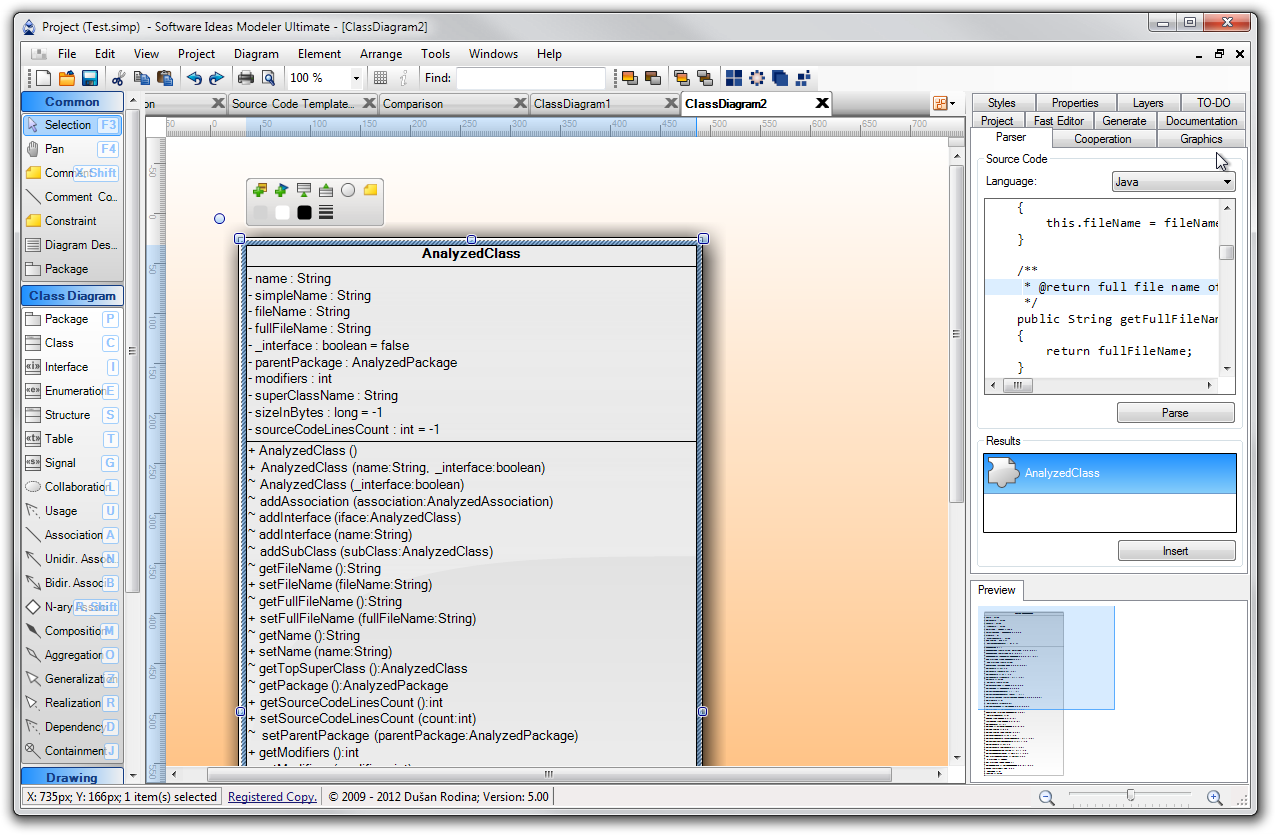Screen dimensions: 1276x835
Task: Click the Insert button
Action: pyautogui.click(x=1175, y=551)
